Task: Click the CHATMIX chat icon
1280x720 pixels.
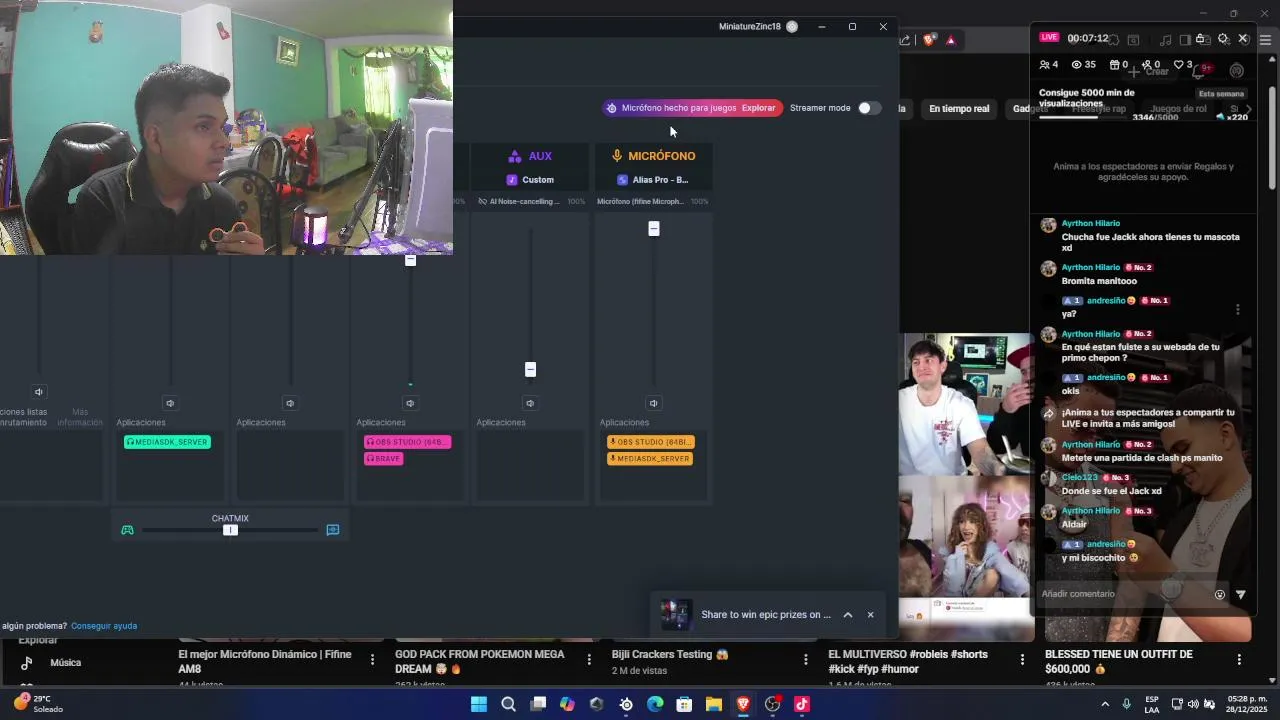Action: [x=333, y=530]
